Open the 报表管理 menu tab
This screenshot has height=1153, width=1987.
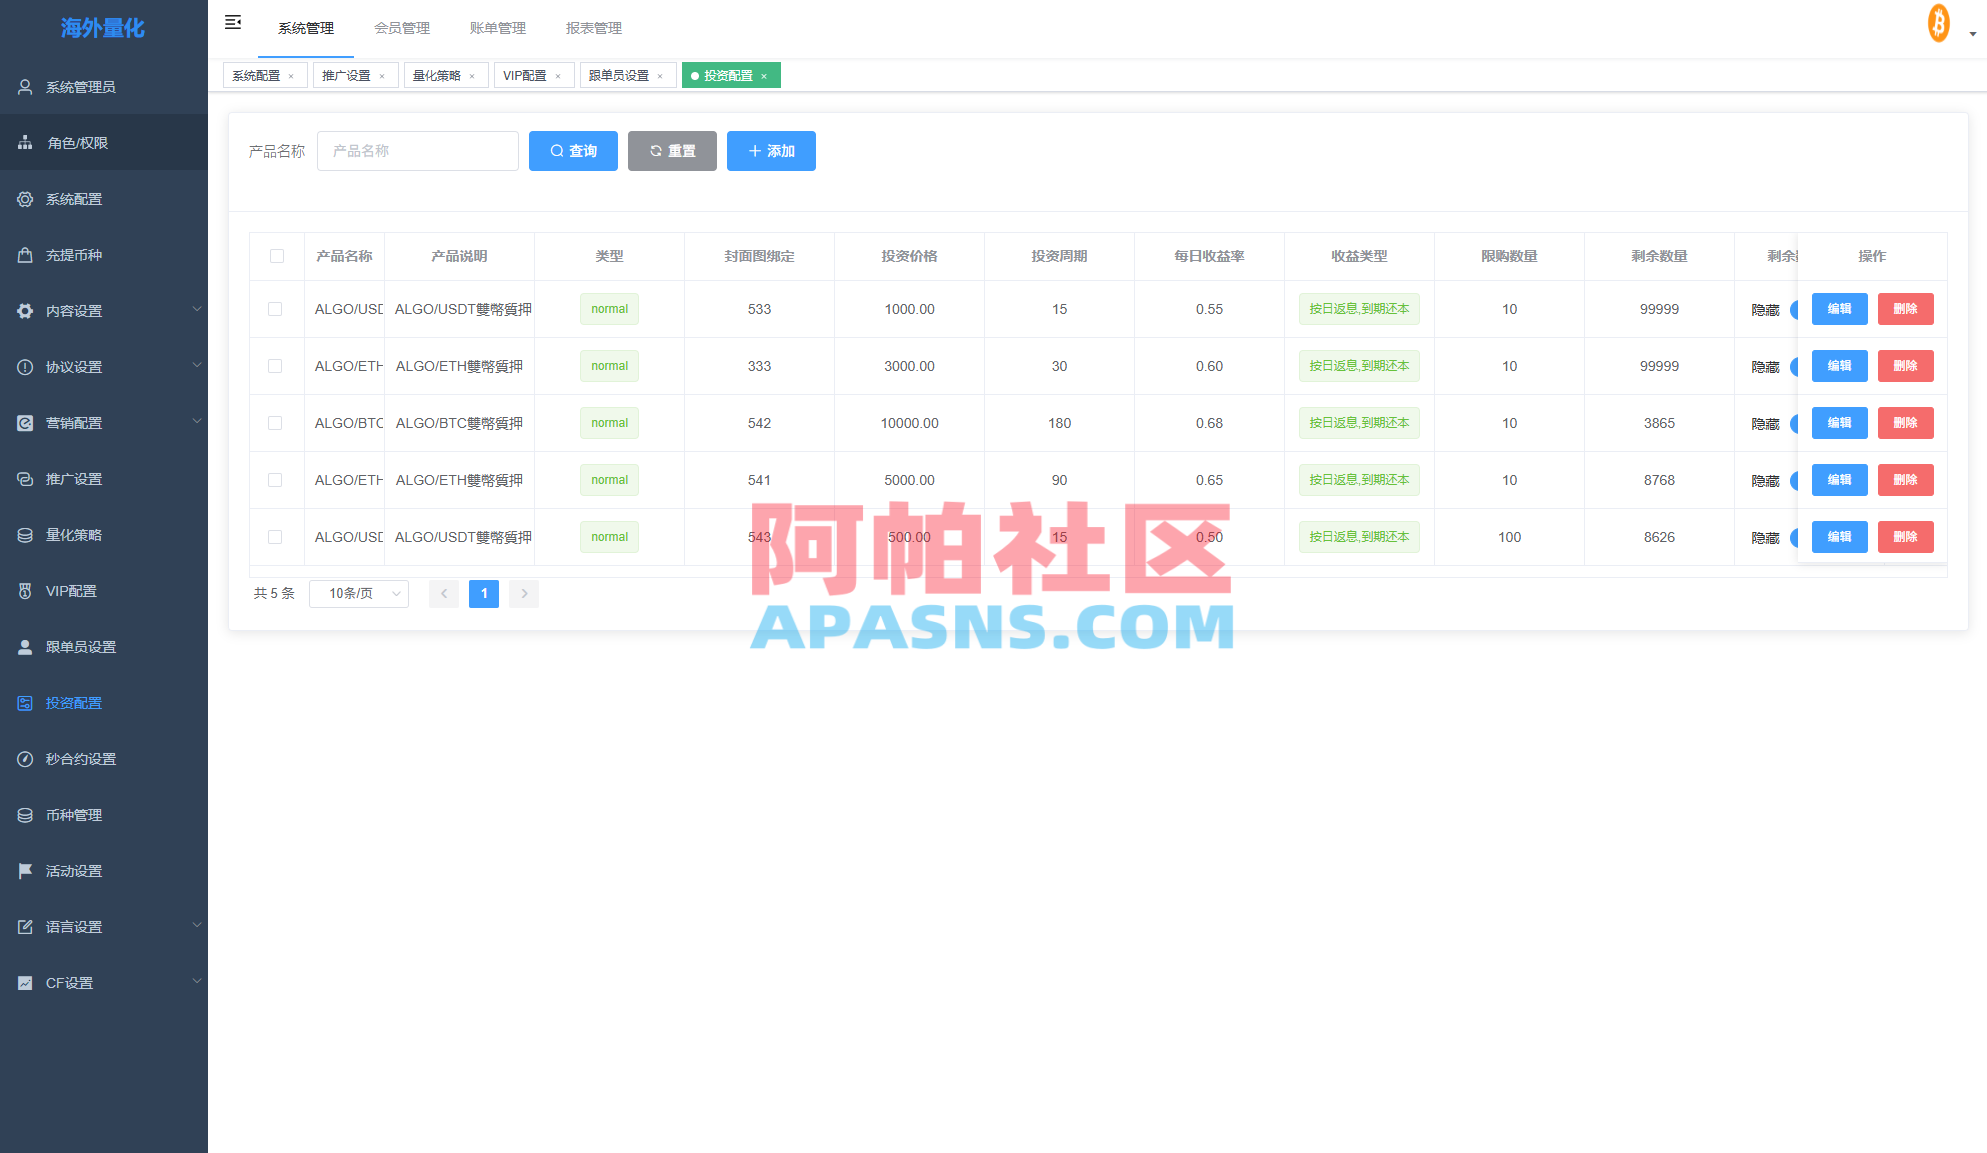(x=594, y=27)
